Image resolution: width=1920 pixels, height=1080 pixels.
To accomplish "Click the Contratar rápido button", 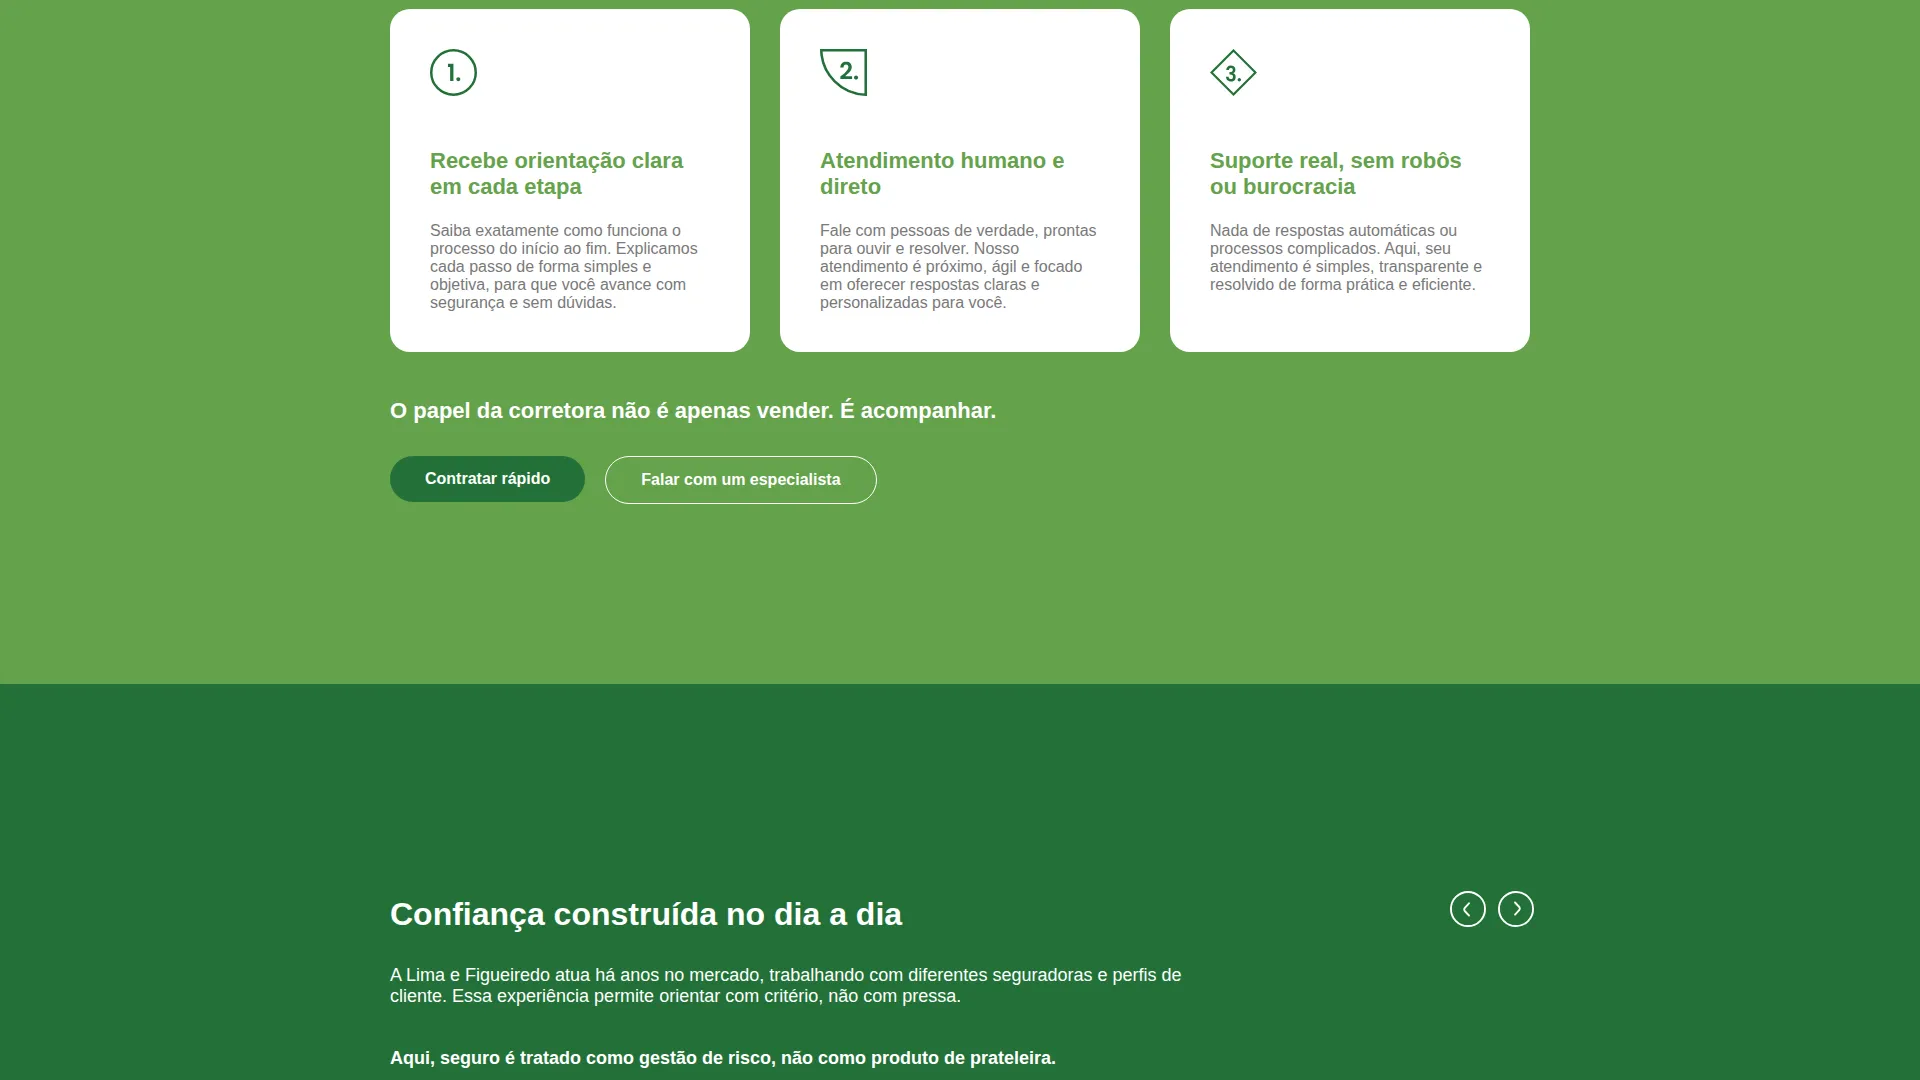I will [487, 479].
